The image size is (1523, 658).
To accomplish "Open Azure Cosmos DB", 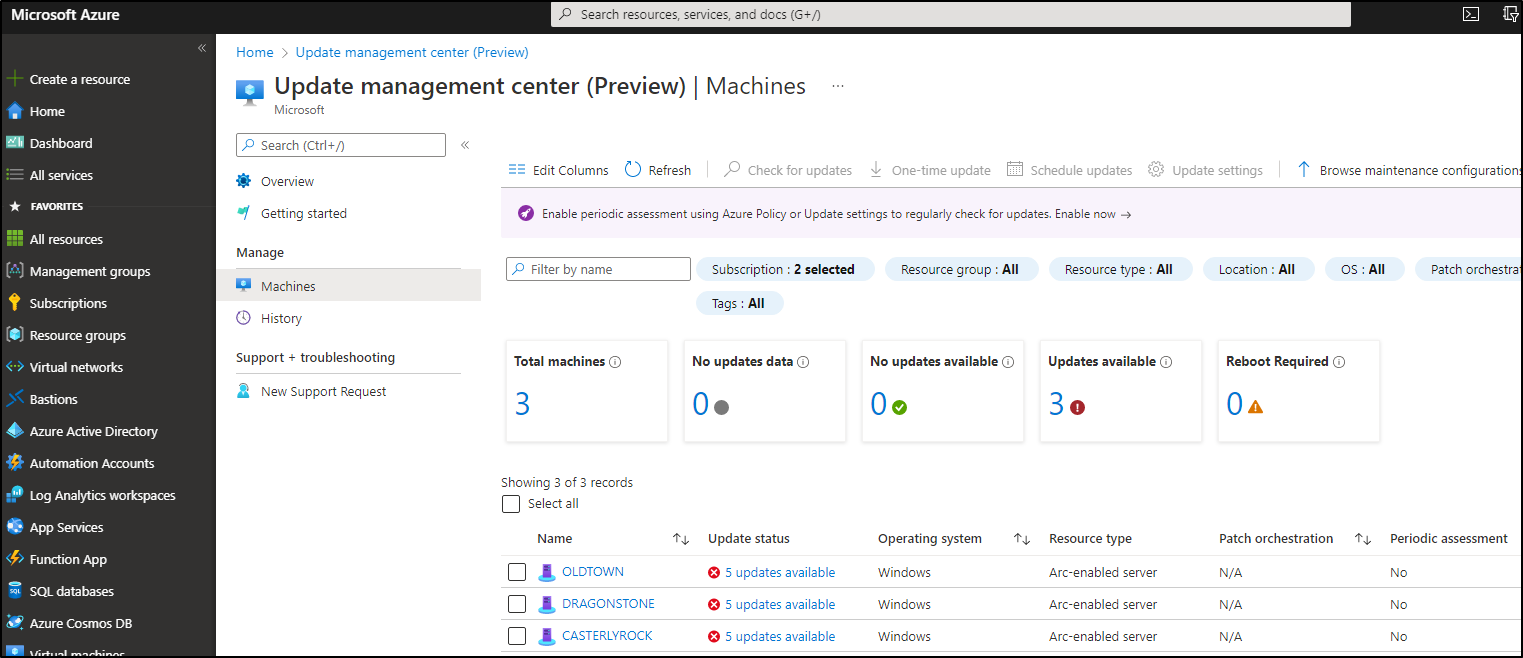I will [81, 623].
